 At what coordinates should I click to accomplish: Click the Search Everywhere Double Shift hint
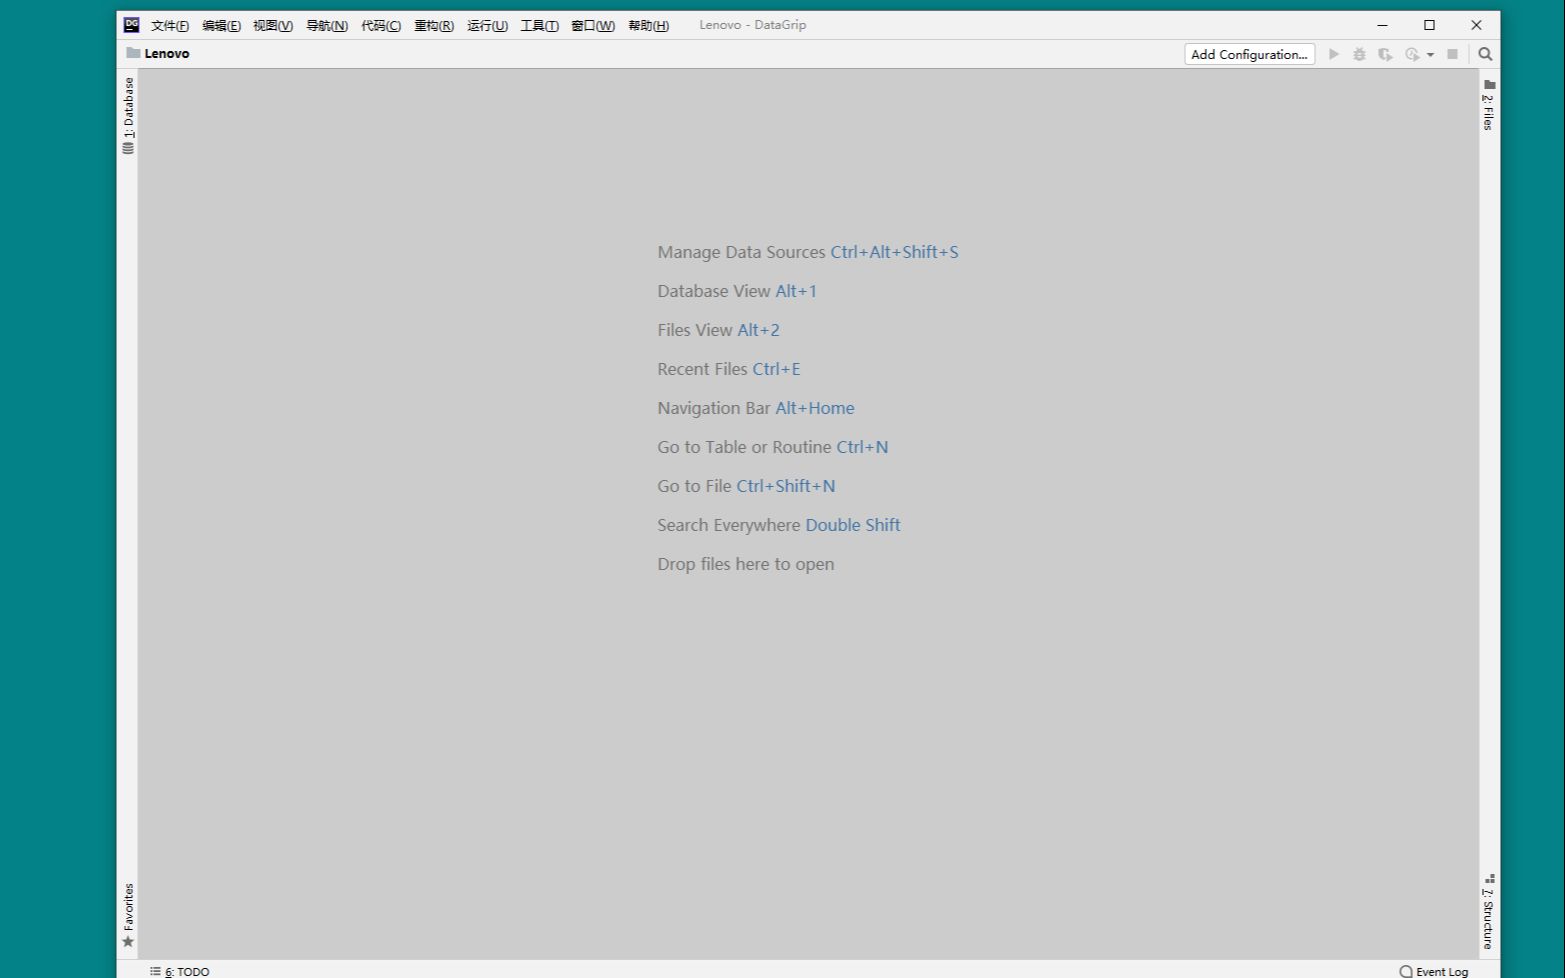tap(778, 525)
